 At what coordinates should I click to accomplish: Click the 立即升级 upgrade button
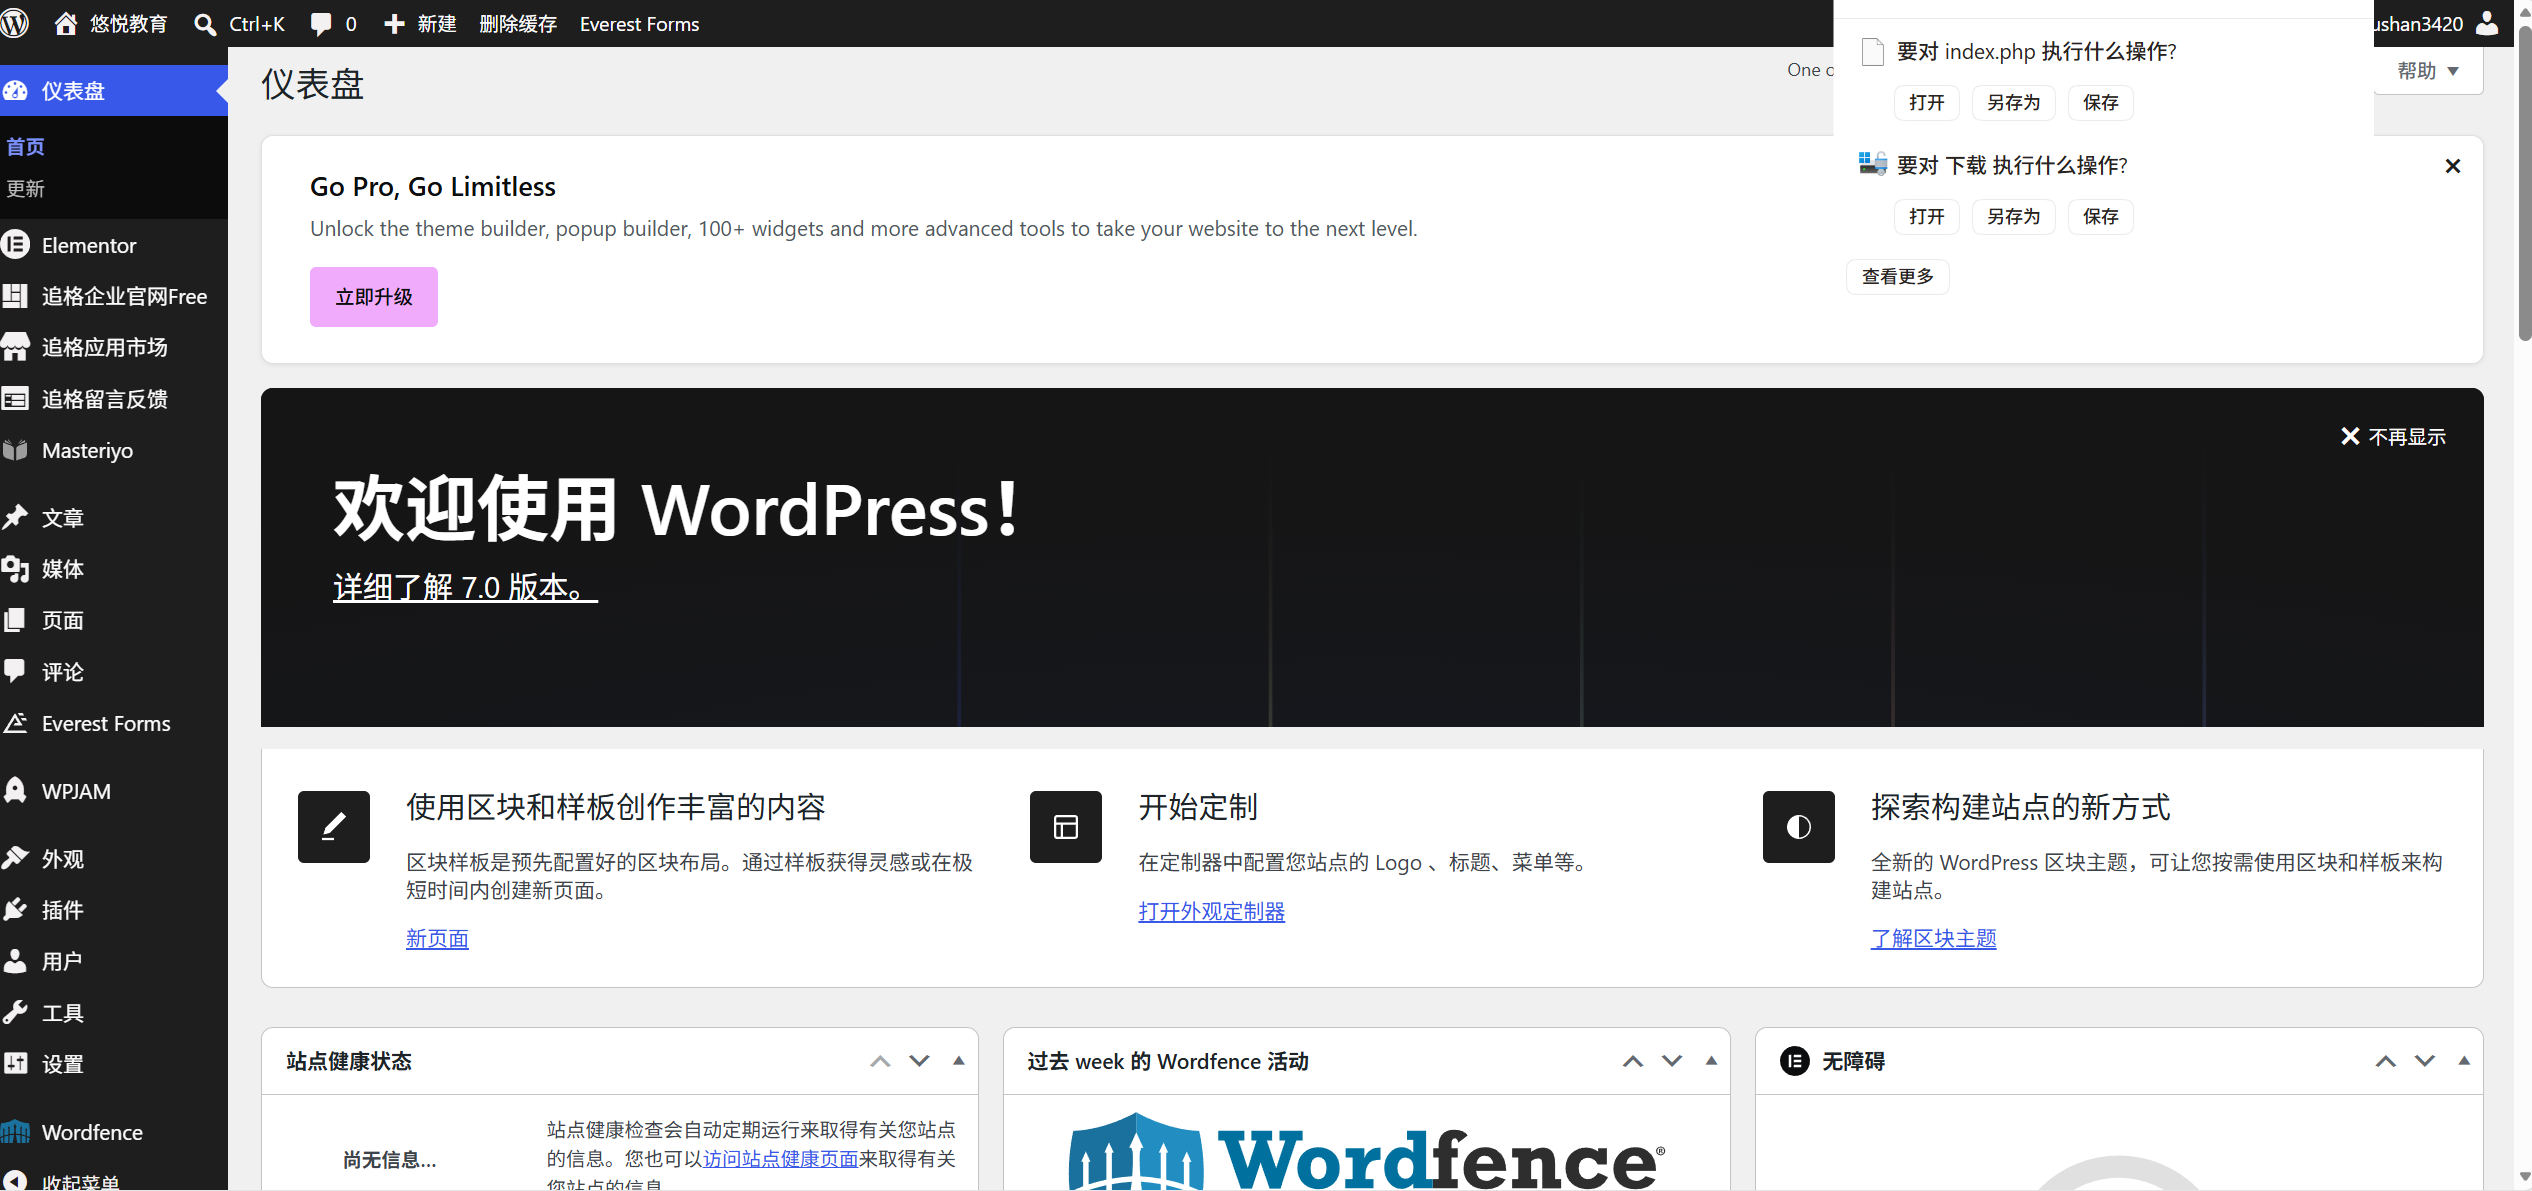click(x=374, y=297)
